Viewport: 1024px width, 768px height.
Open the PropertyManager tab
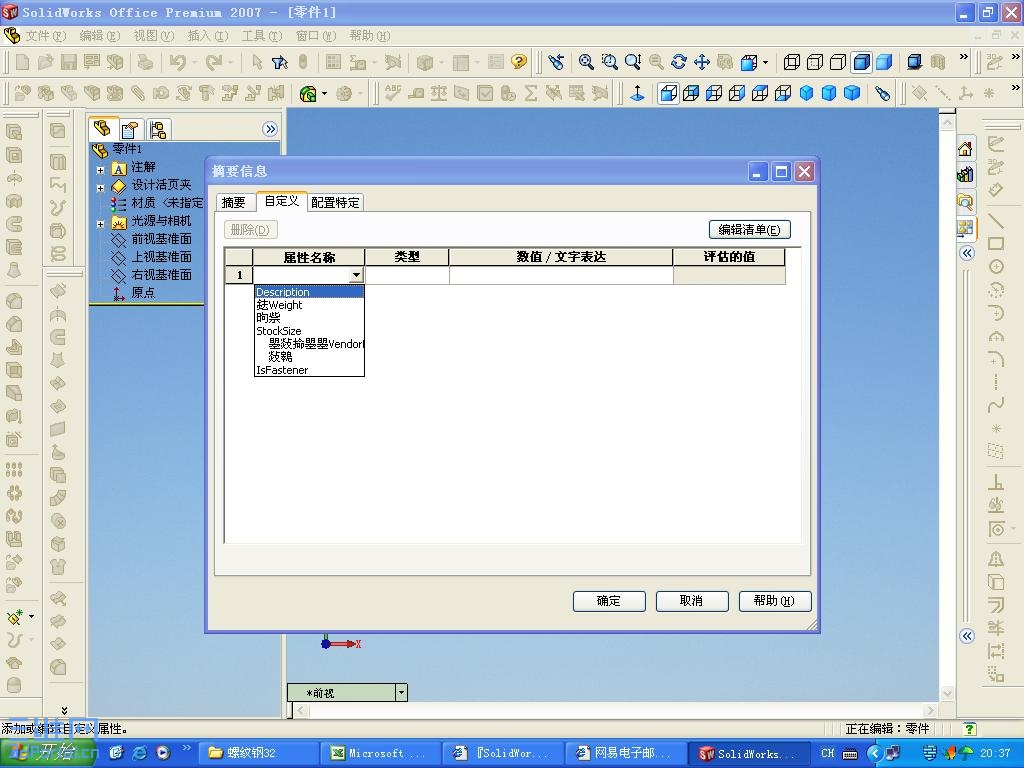[130, 130]
